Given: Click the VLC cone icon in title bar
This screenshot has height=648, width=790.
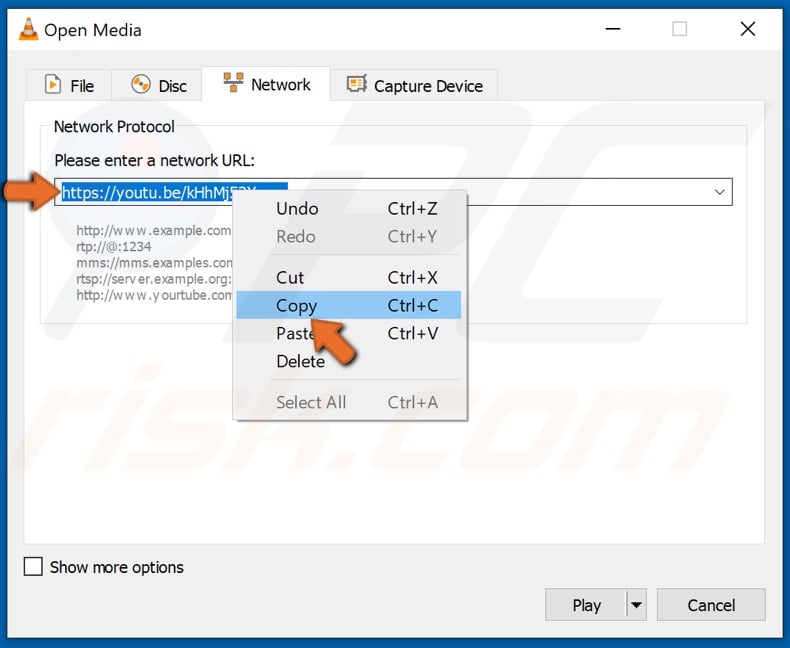Looking at the screenshot, I should [28, 29].
